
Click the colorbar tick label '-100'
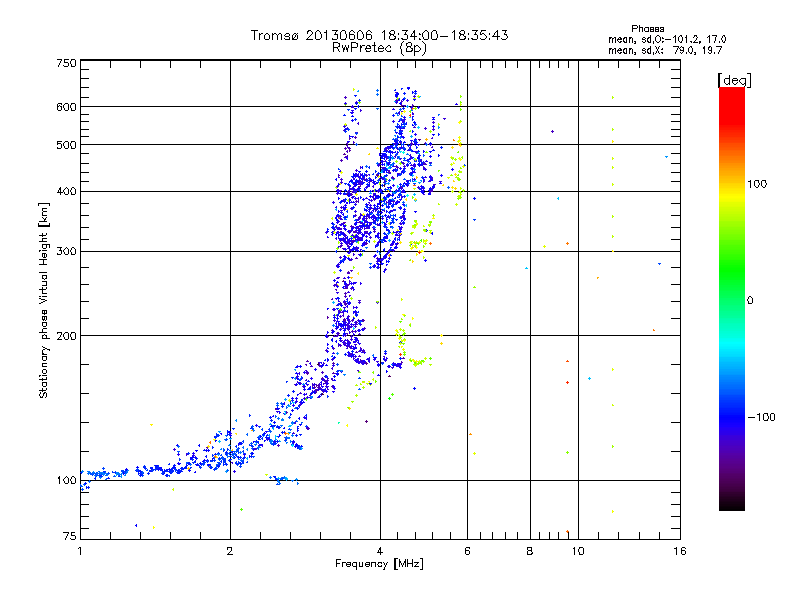click(761, 417)
